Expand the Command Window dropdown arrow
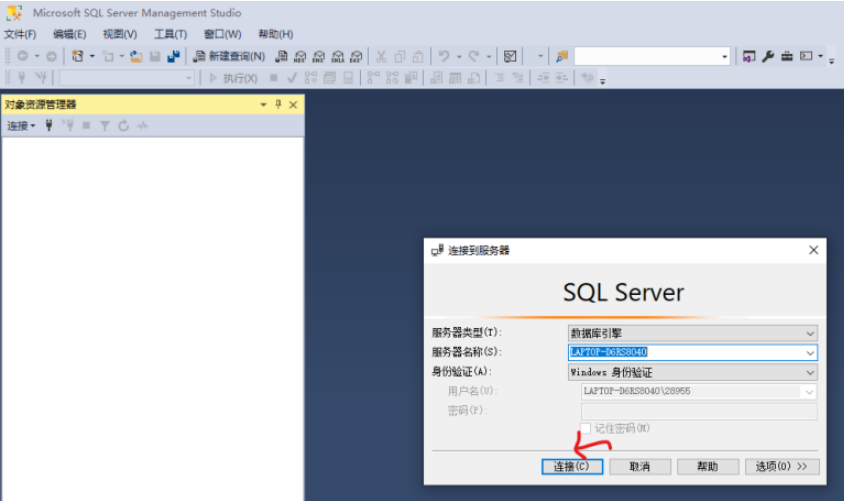The height and width of the screenshot is (501, 844). point(820,56)
